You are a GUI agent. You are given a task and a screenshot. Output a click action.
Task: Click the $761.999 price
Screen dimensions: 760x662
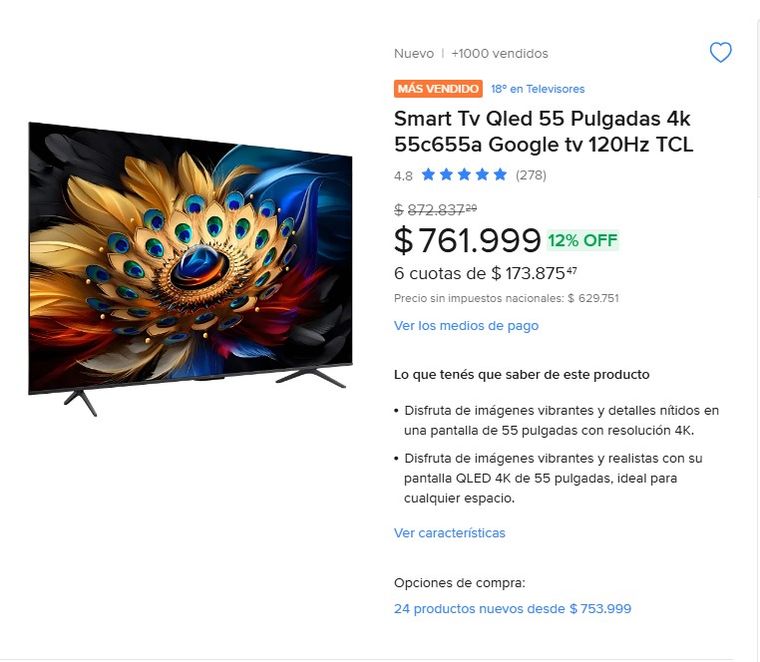tap(467, 240)
